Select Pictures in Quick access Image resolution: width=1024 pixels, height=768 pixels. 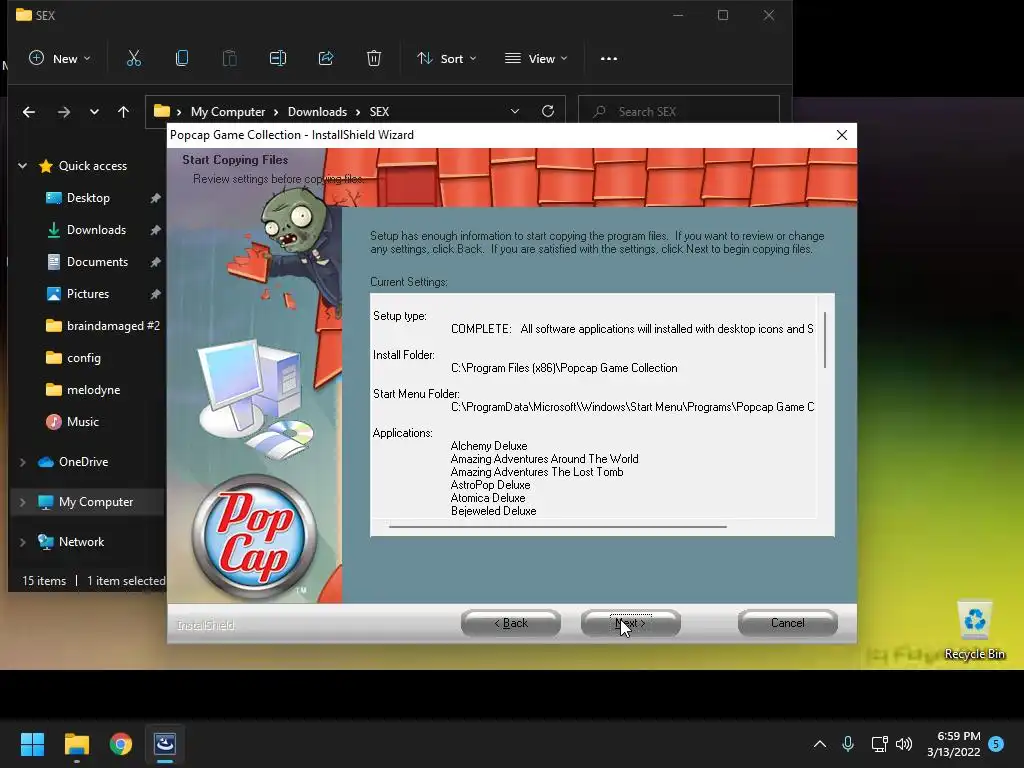88,293
